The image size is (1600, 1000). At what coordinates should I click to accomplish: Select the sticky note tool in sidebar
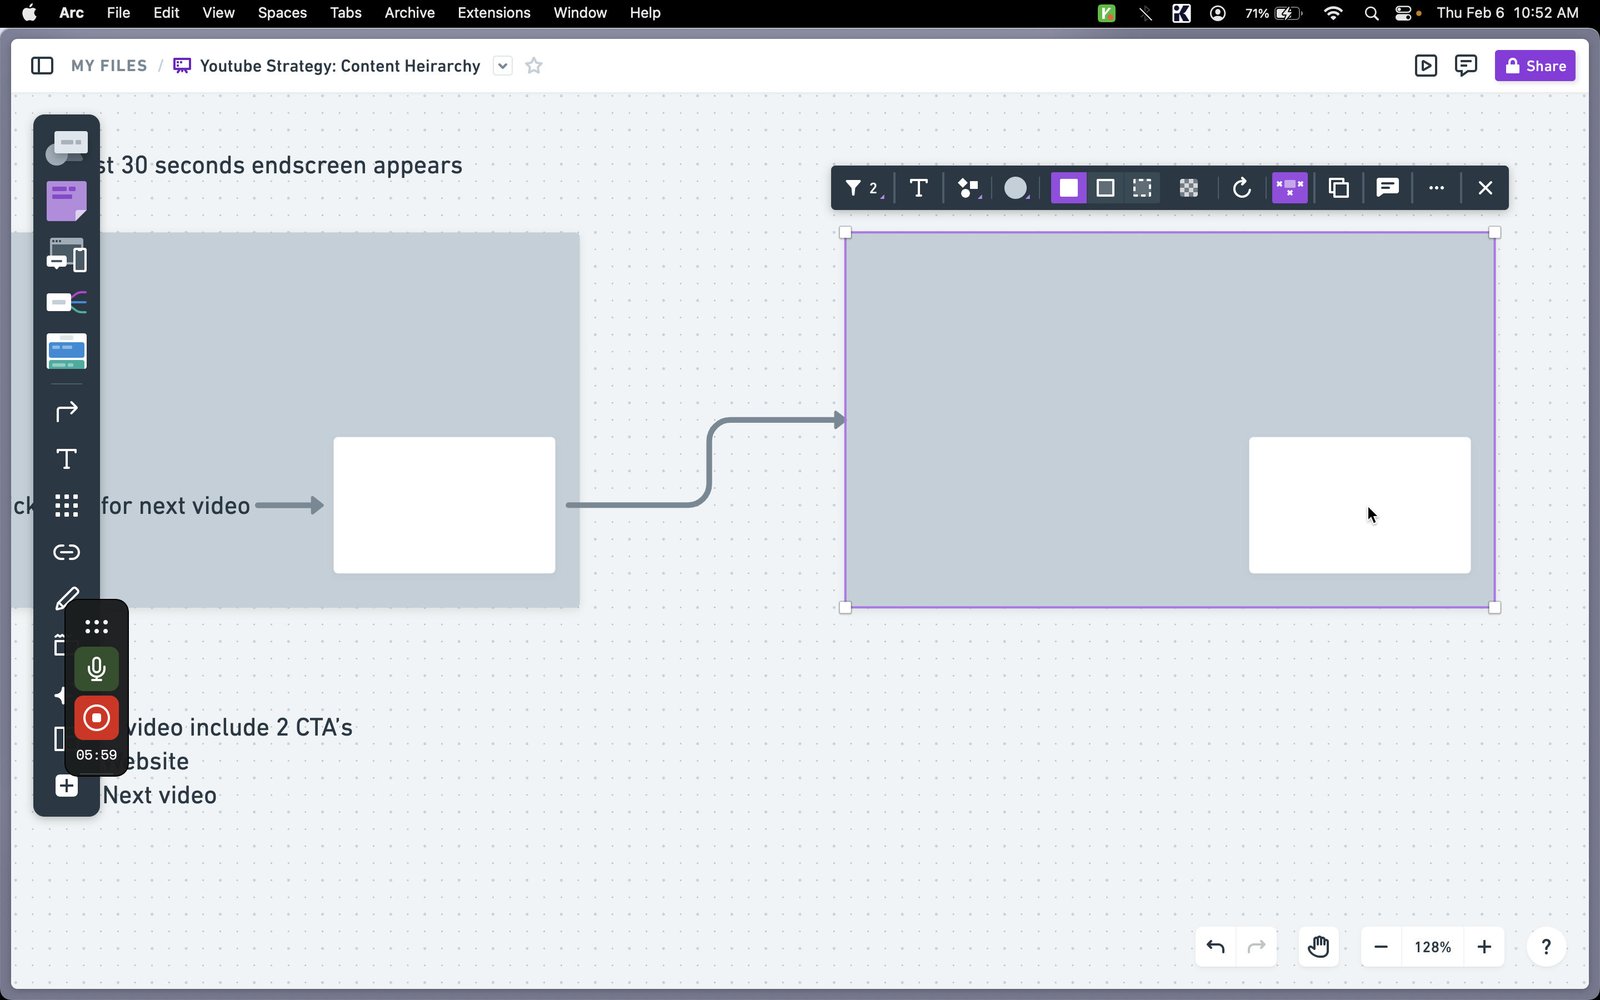[66, 200]
